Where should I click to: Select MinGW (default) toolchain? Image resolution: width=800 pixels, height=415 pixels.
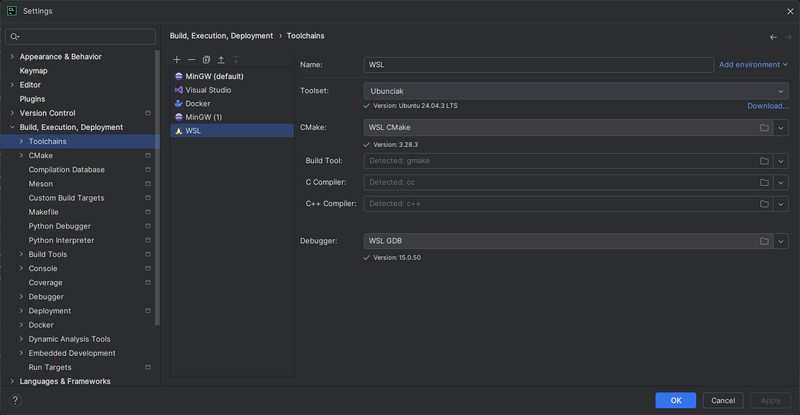pos(232,76)
